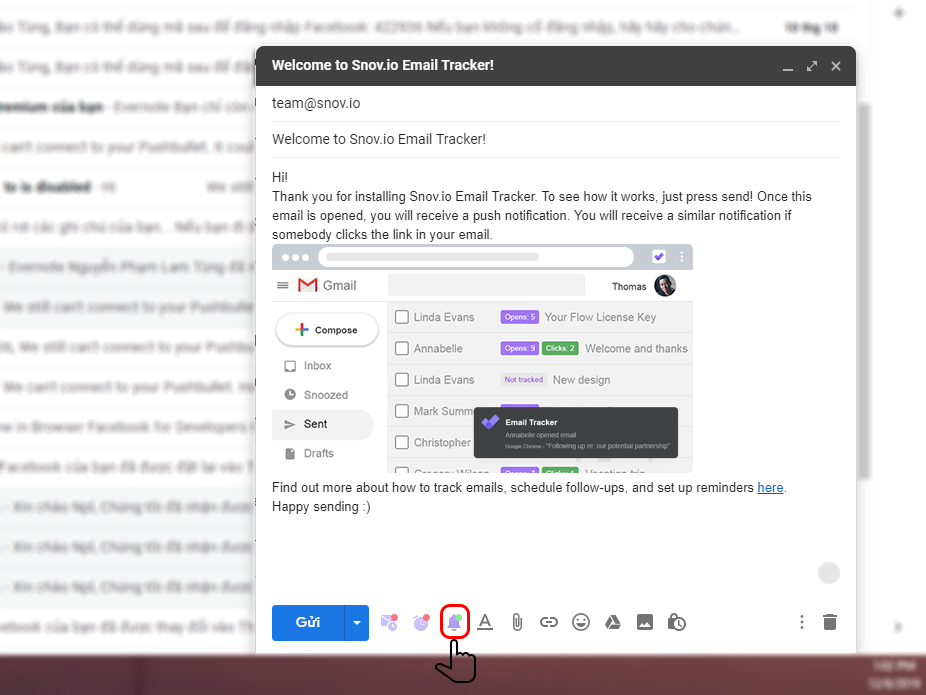Open the send options dropdown arrow

pos(357,622)
